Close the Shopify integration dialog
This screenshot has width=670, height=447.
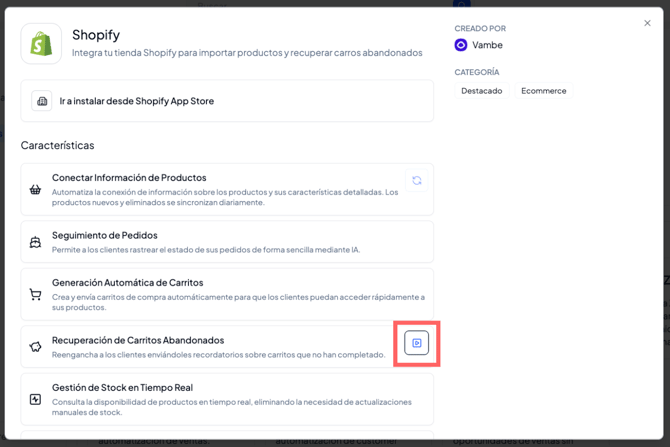click(x=647, y=23)
